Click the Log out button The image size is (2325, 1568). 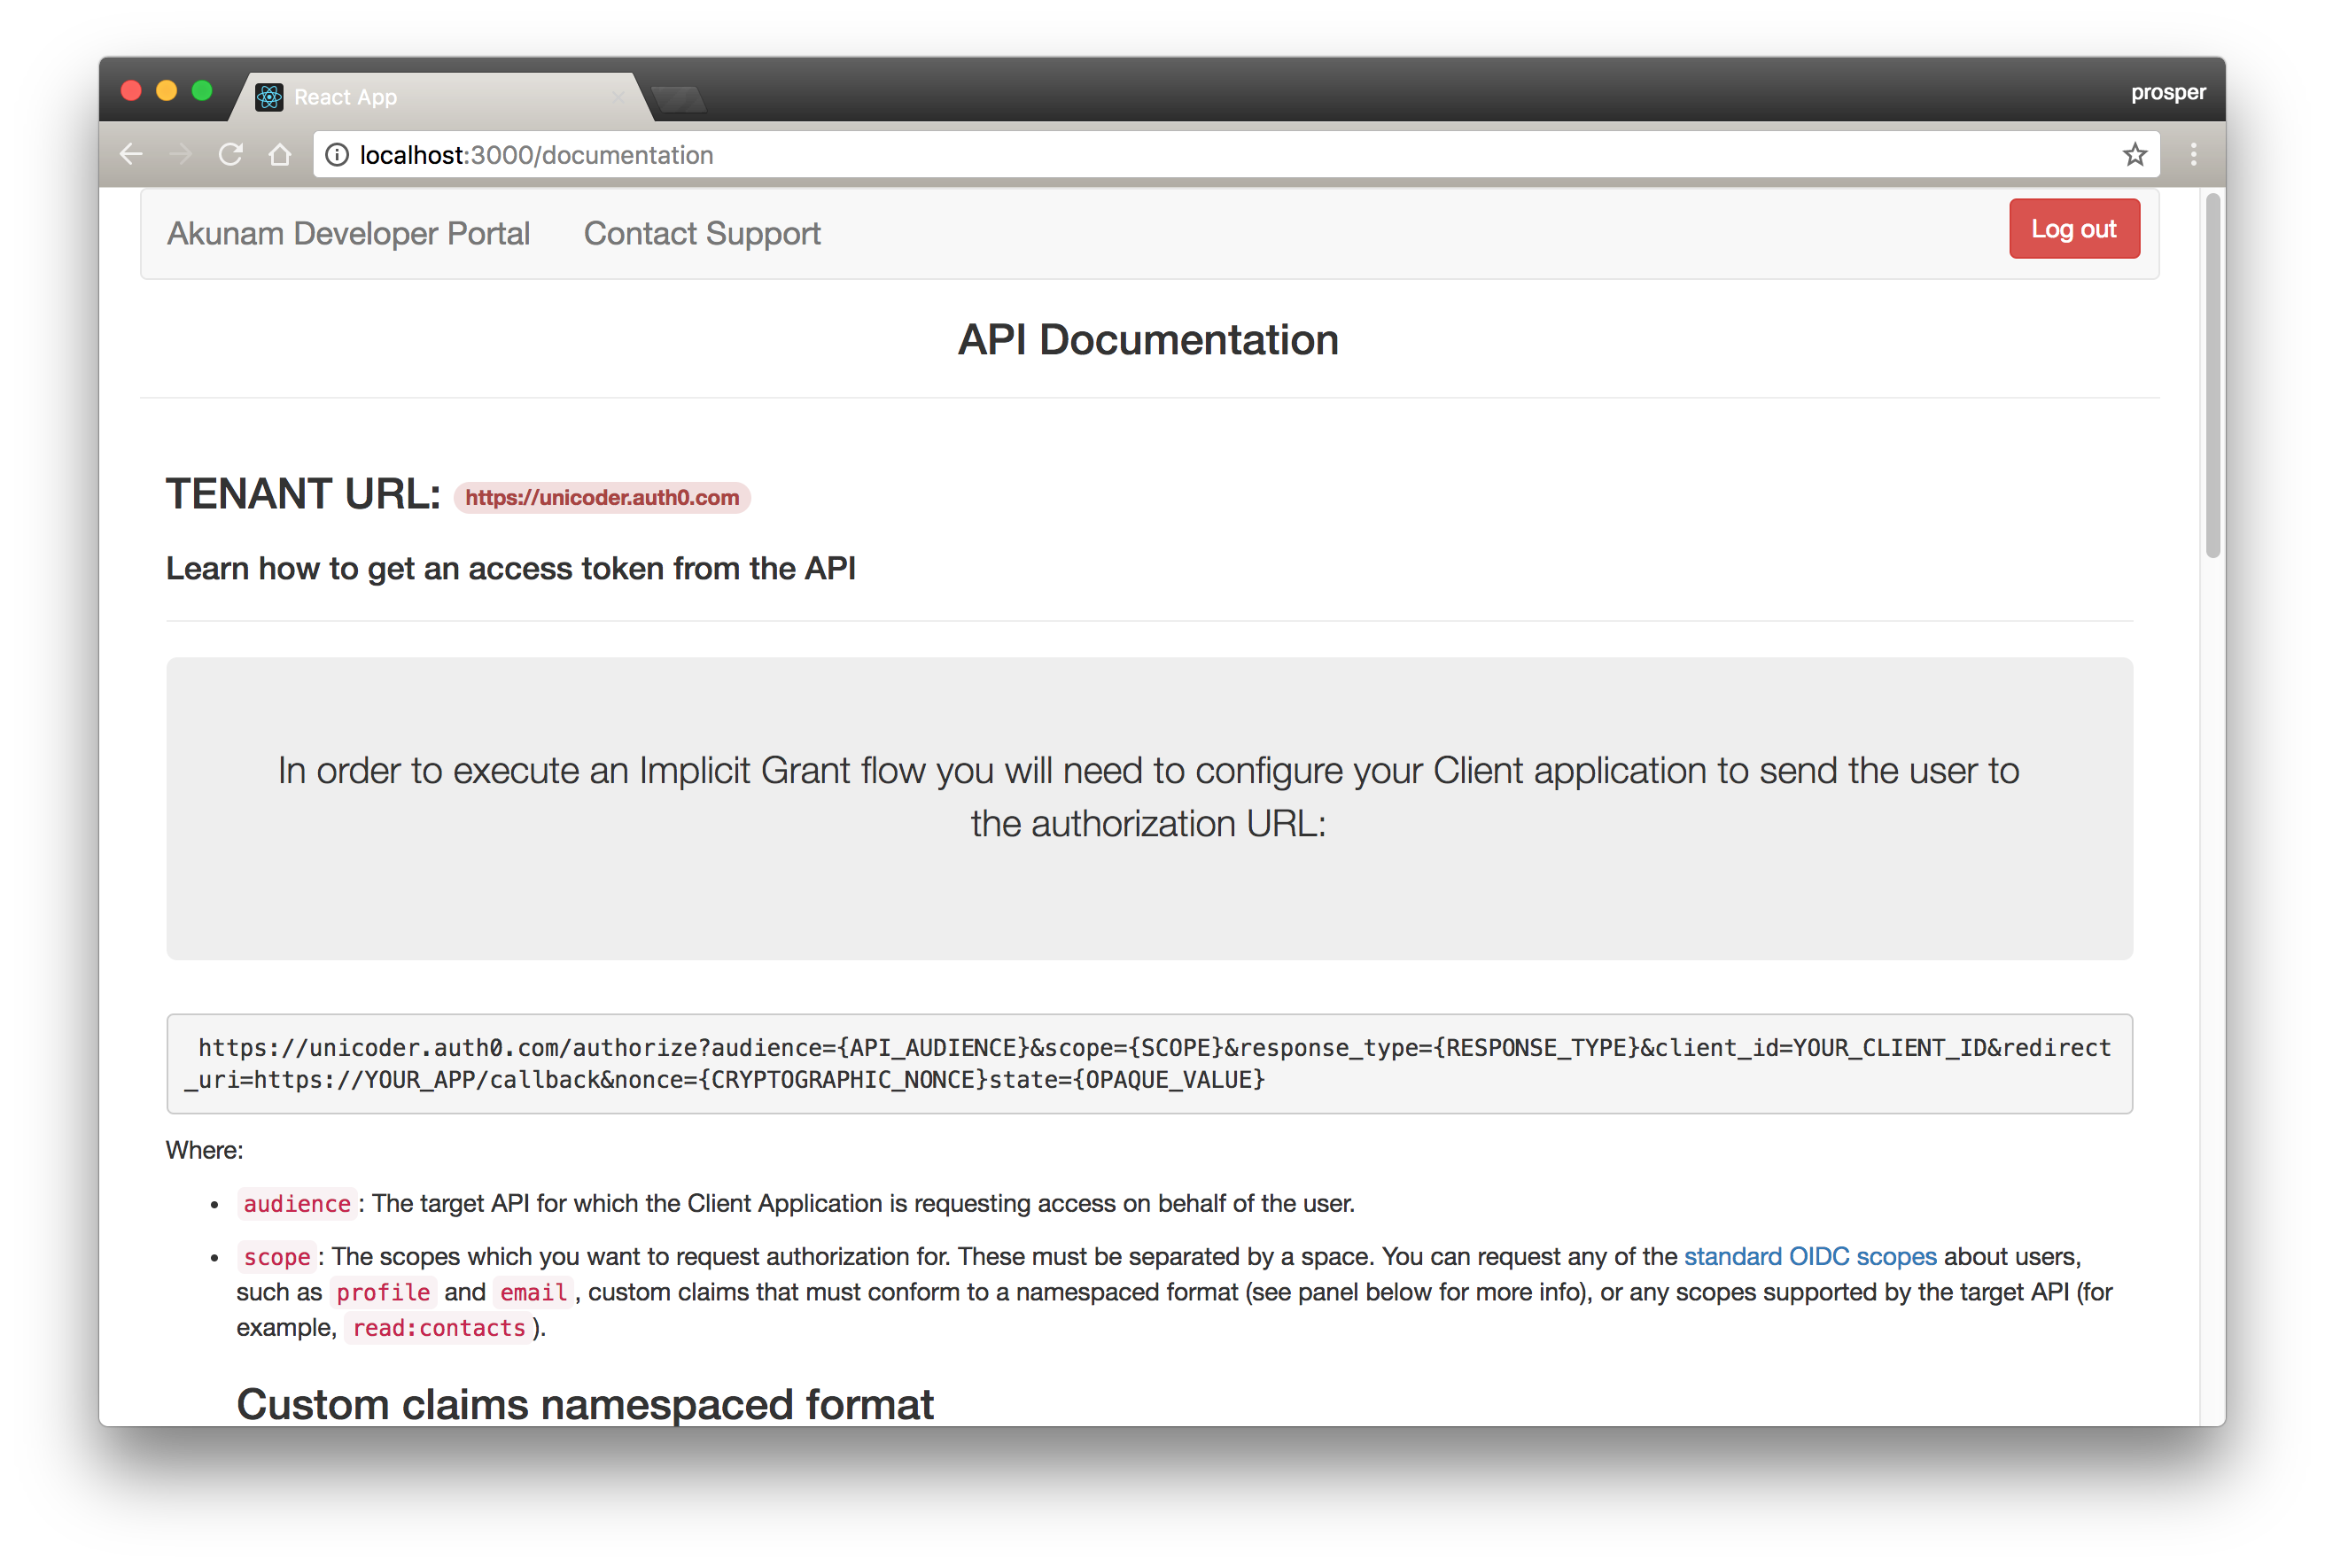(2074, 228)
